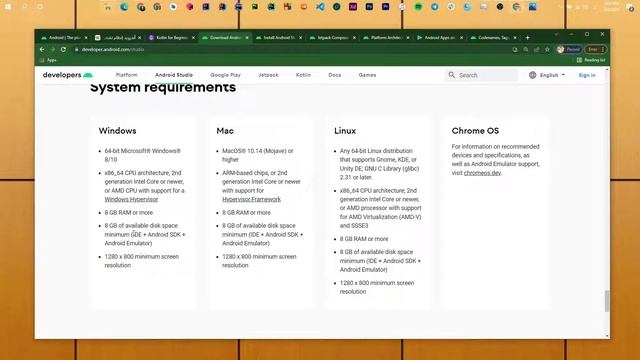Click "8 GB RAM or more" under Linux
This screenshot has width=640, height=360.
pyautogui.click(x=364, y=239)
